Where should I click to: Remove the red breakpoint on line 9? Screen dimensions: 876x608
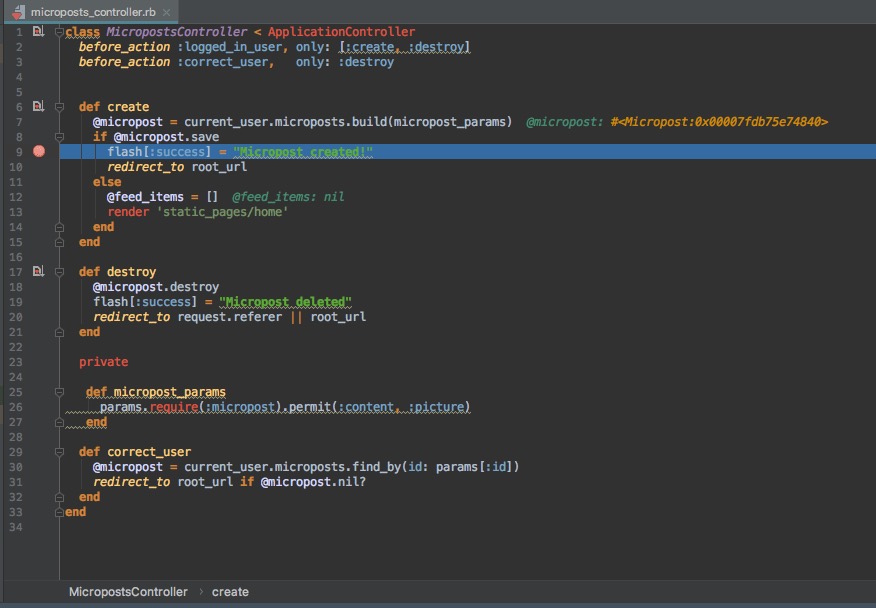(x=39, y=152)
